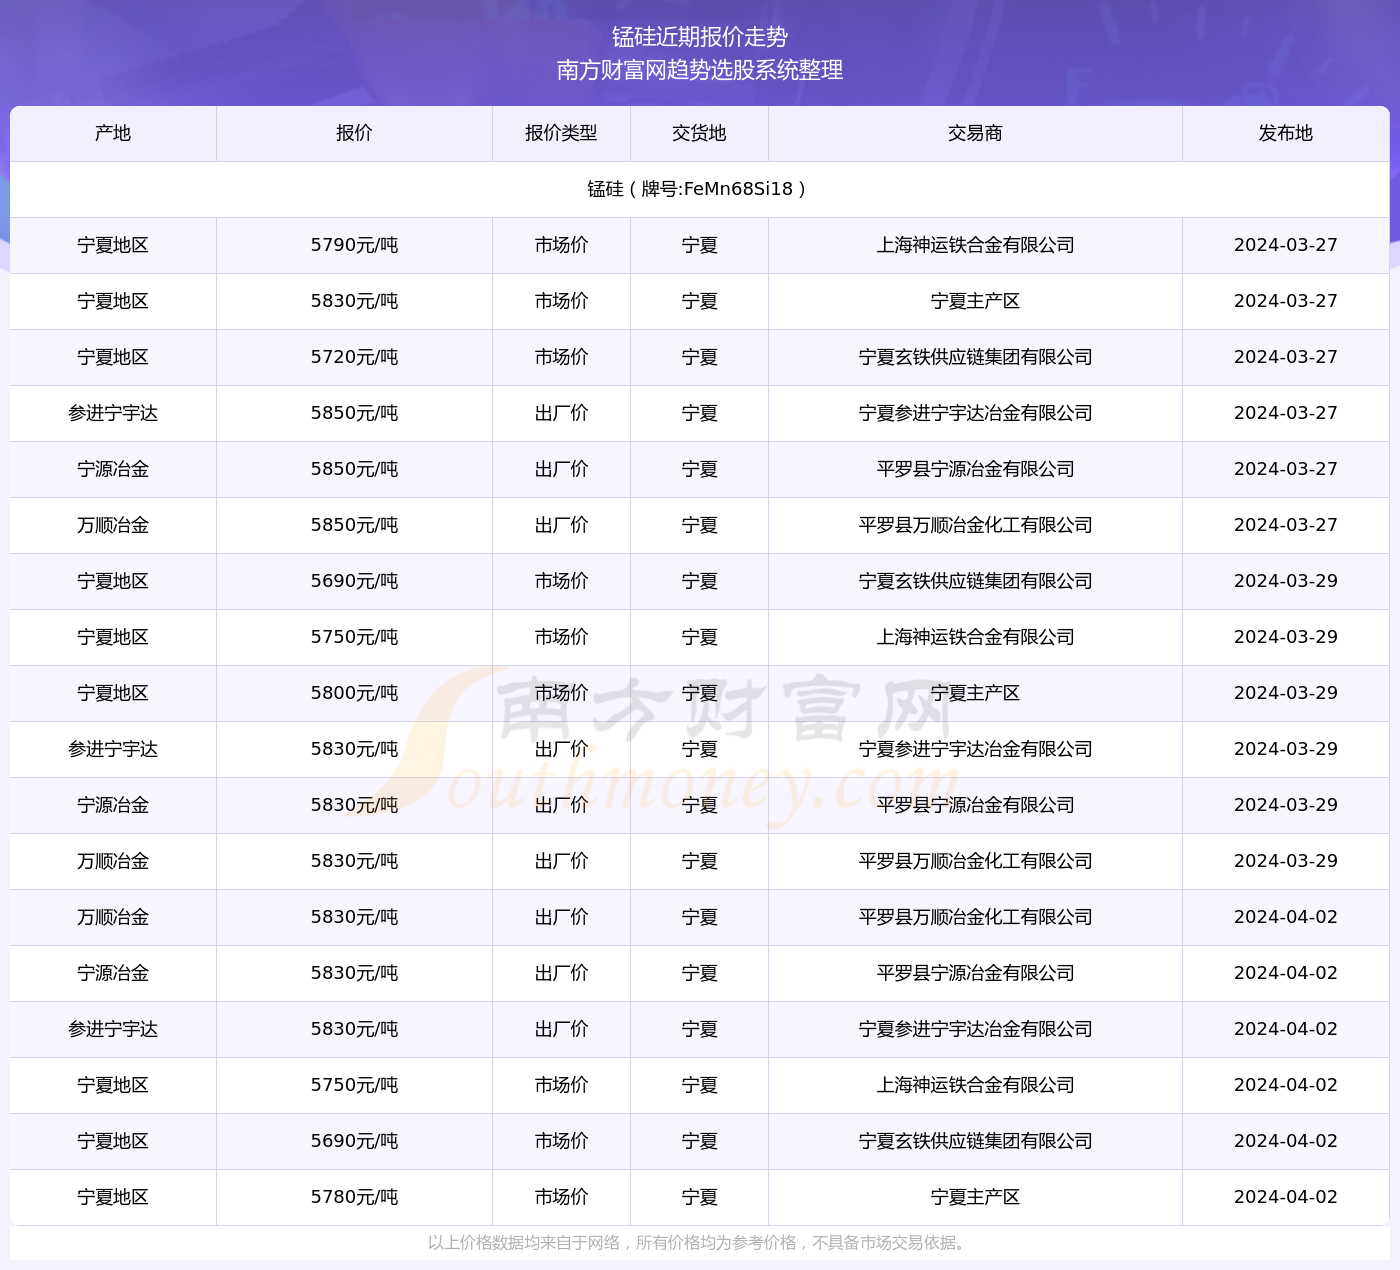This screenshot has height=1270, width=1400.
Task: Click 宁夏玄铁供应链集团有限公司 in the 5720元/吨 row
Action: tap(975, 357)
